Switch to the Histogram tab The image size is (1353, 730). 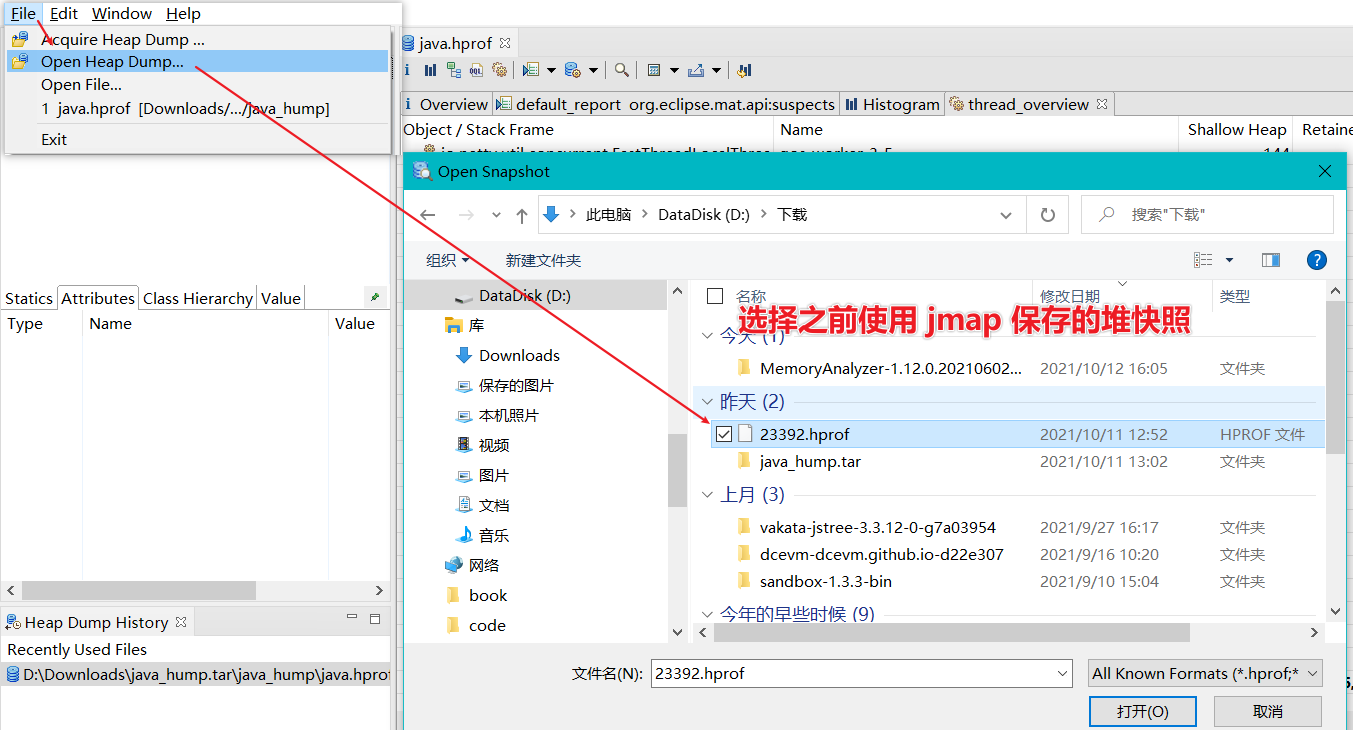(x=893, y=104)
